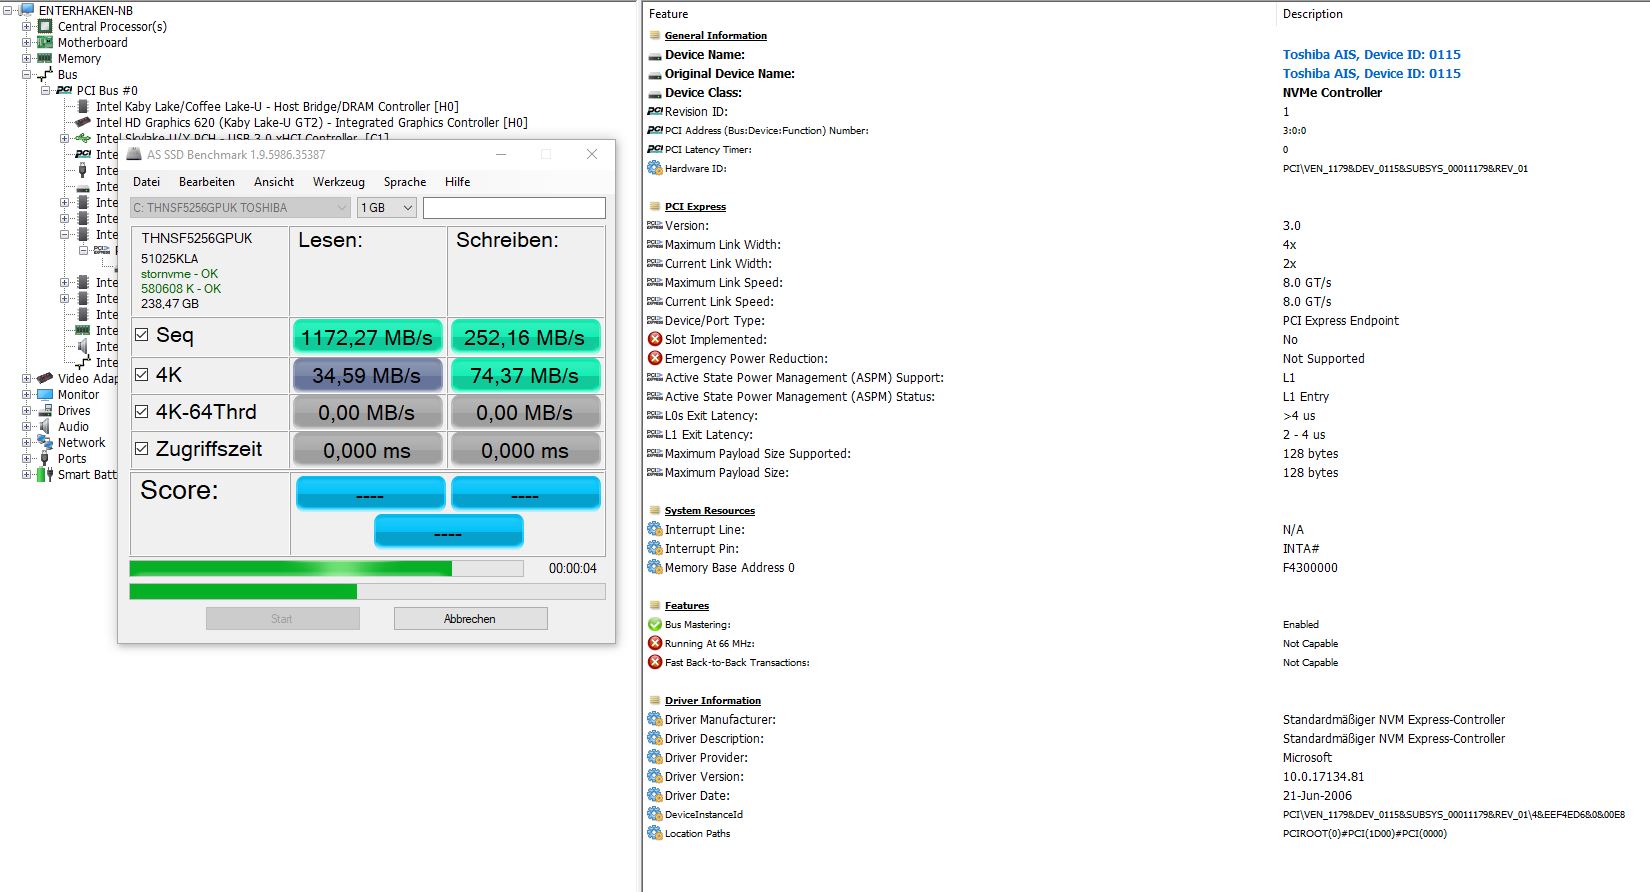Click the red X icon beside Slot Implemented
This screenshot has width=1650, height=892.
655,339
